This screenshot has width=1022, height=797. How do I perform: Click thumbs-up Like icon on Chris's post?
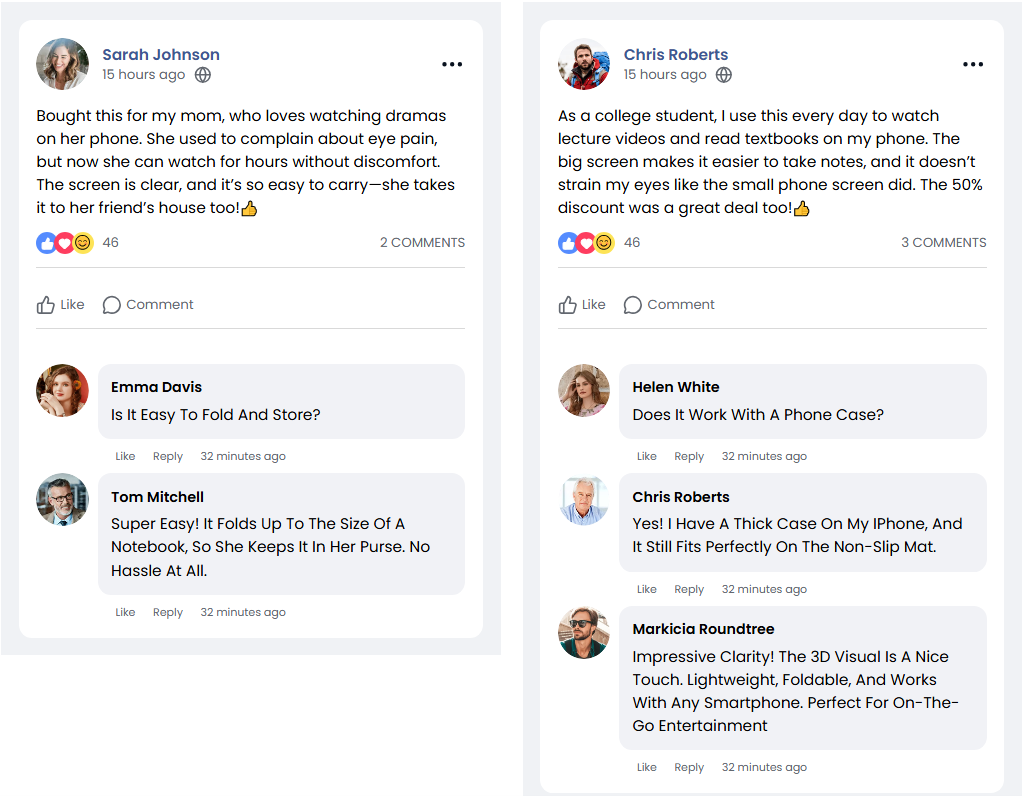[567, 305]
